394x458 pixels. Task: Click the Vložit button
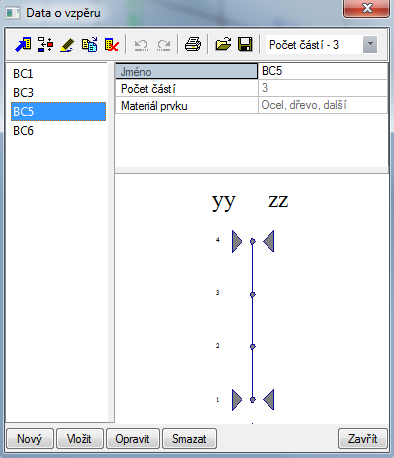pyautogui.click(x=80, y=439)
